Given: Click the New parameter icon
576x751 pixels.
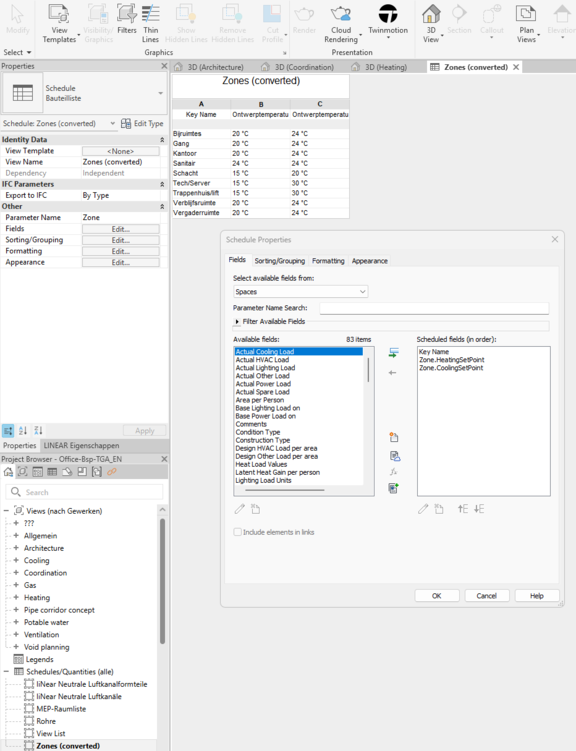Looking at the screenshot, I should point(394,437).
